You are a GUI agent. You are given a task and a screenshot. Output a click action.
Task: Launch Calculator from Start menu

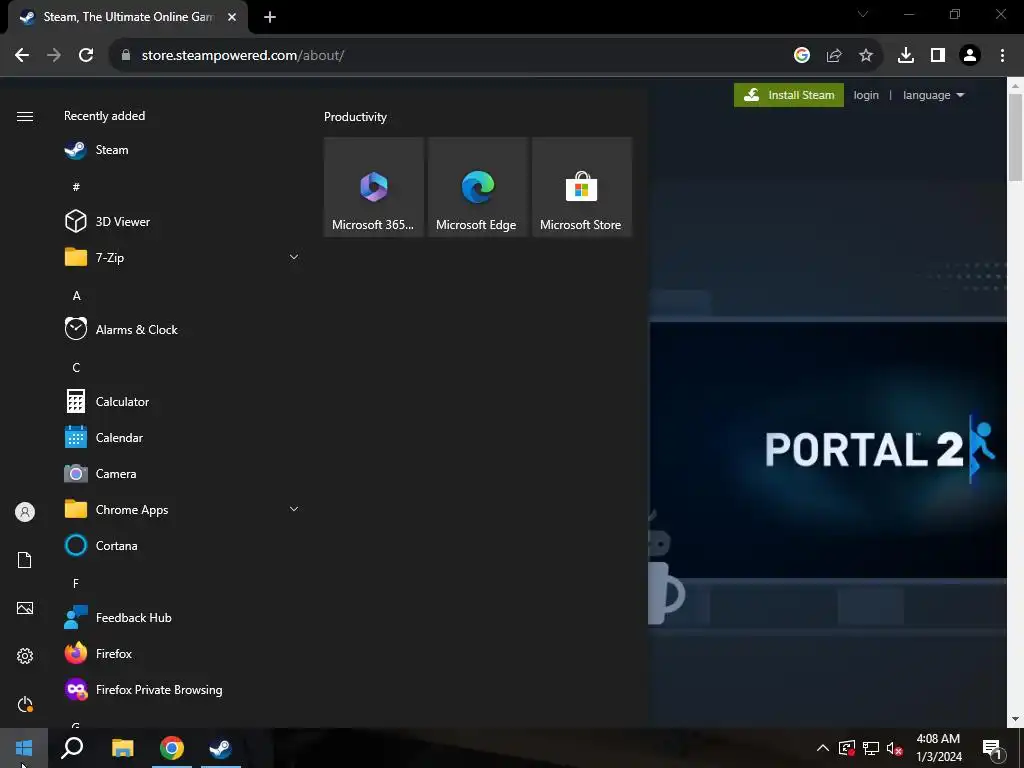tap(182, 402)
